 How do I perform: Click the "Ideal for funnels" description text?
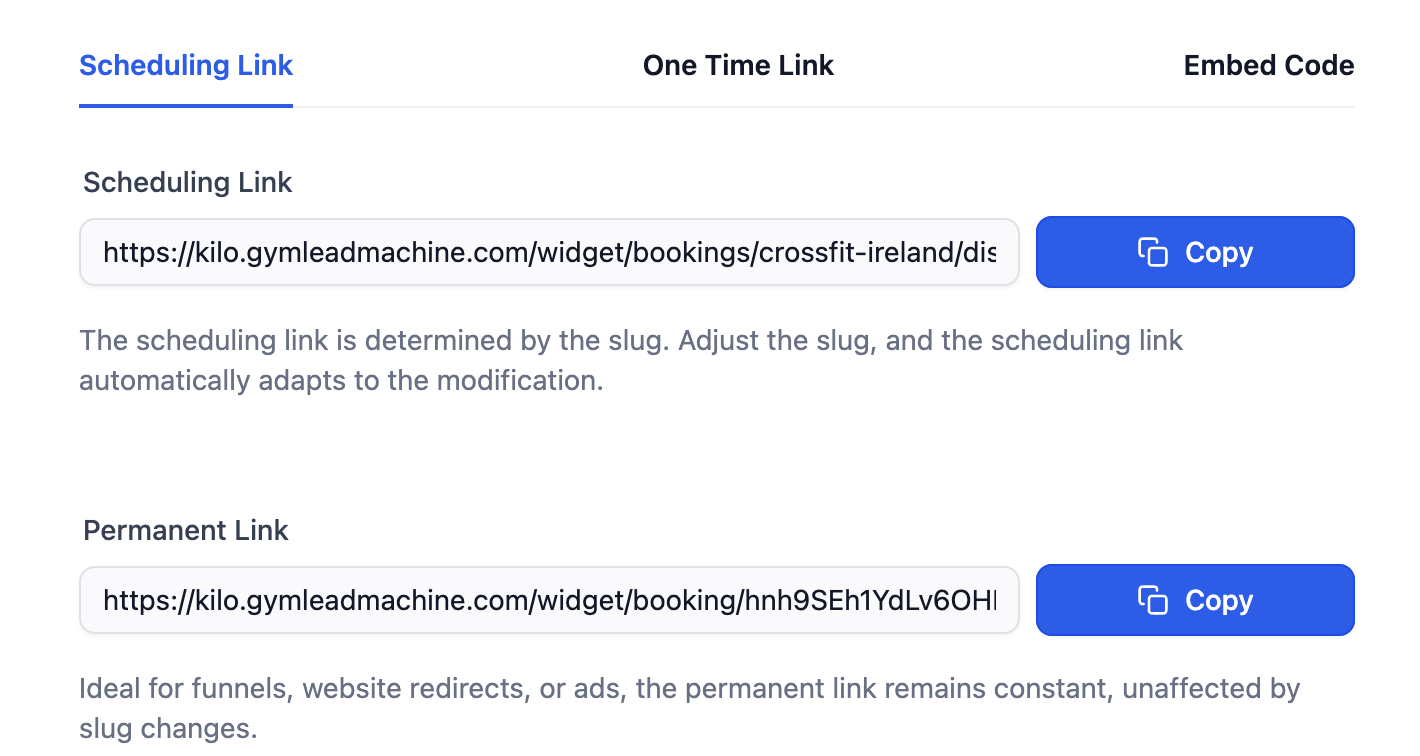pyautogui.click(x=689, y=708)
